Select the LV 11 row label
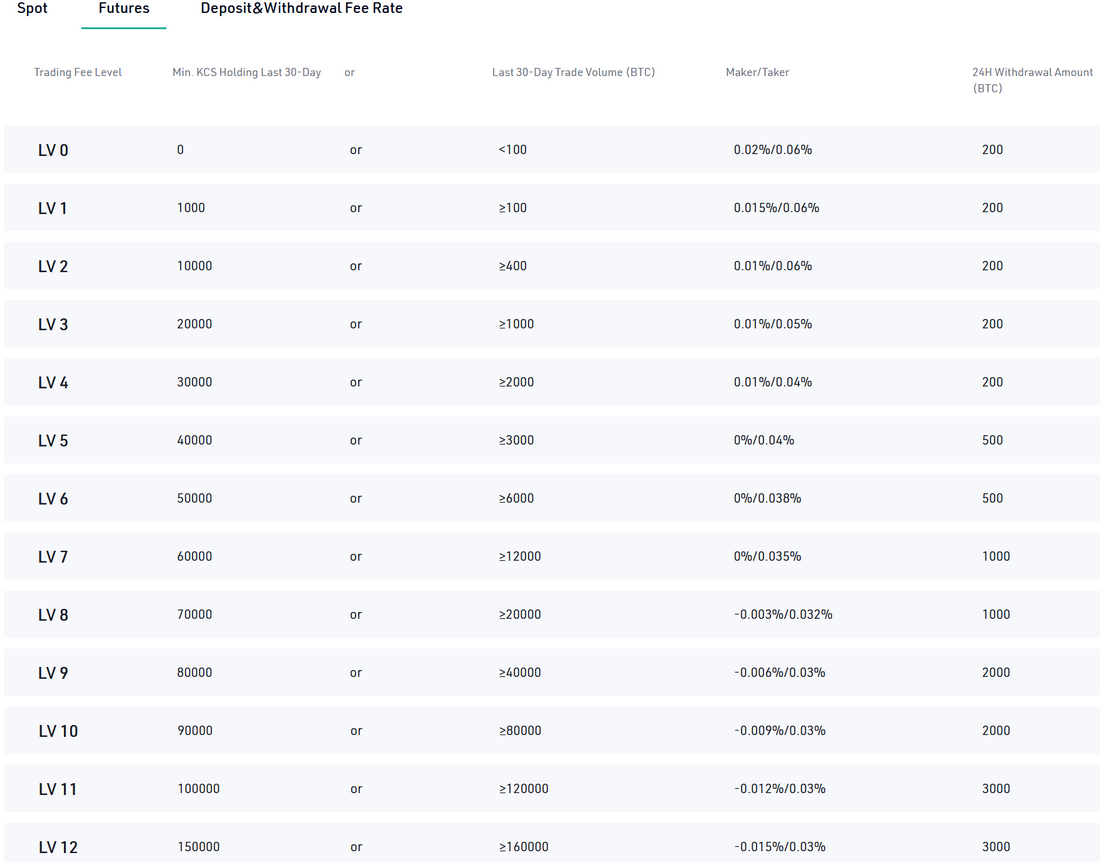This screenshot has height=862, width=1100. (x=58, y=790)
